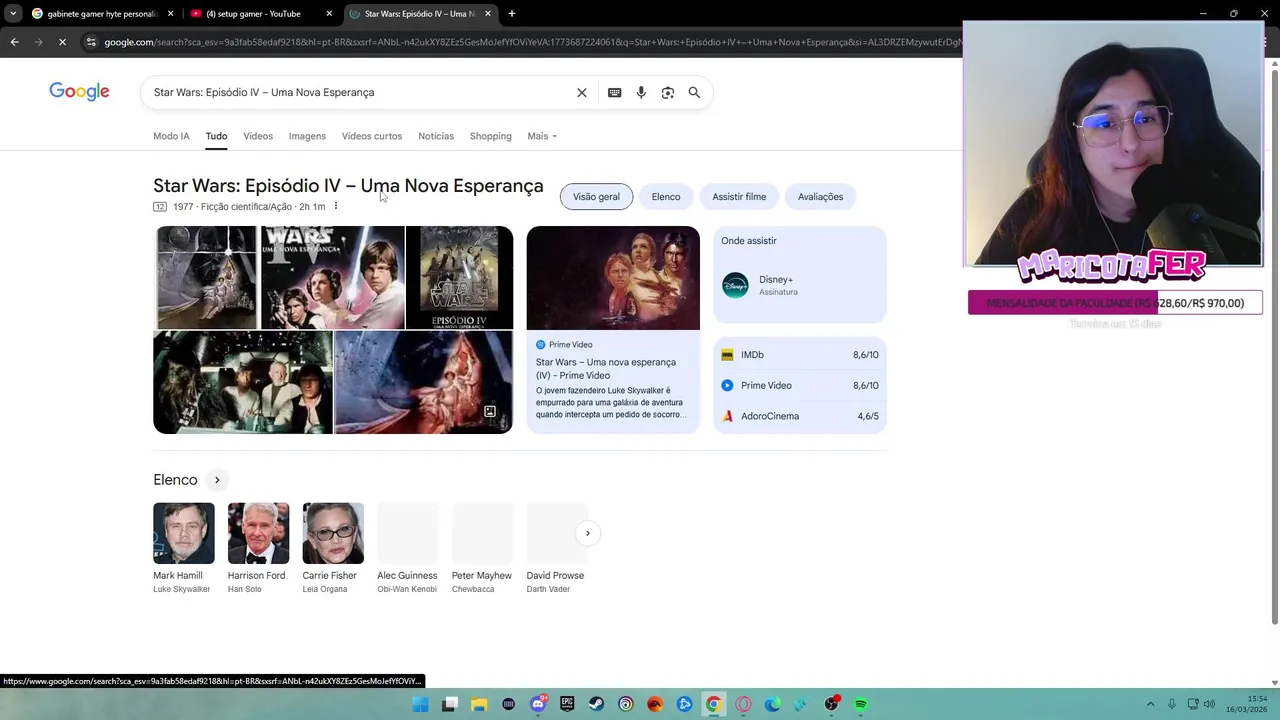
Task: Open browser tab list dropdown
Action: coord(12,14)
